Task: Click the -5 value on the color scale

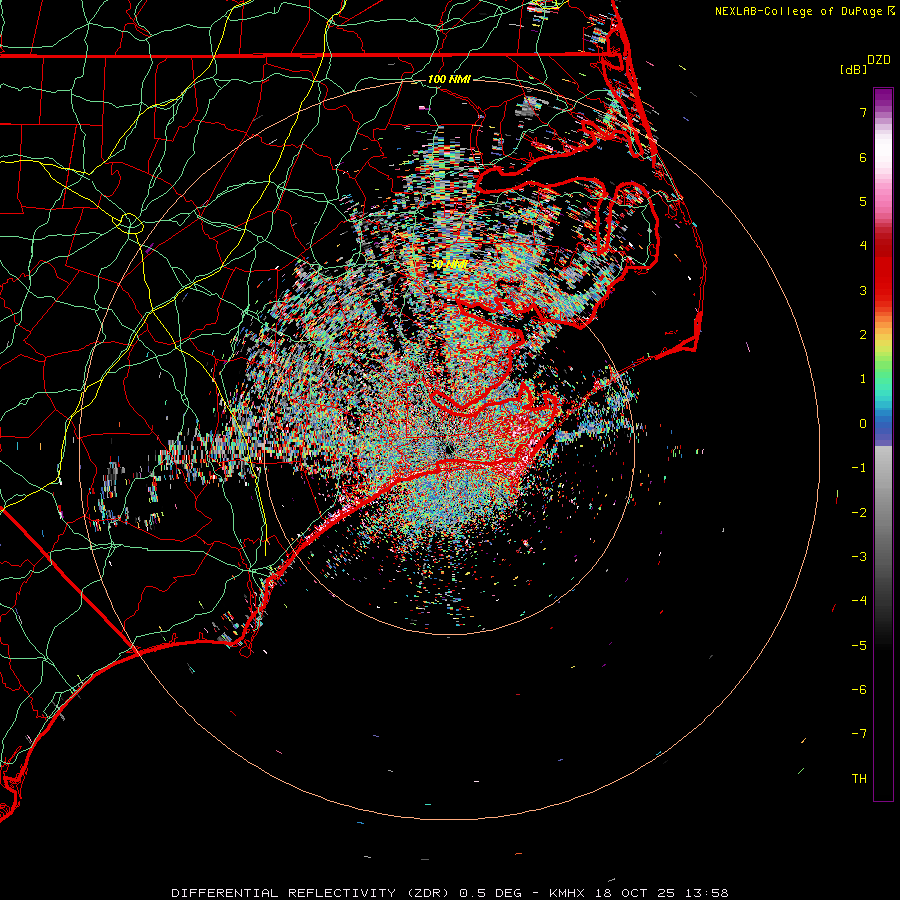Action: tap(859, 646)
